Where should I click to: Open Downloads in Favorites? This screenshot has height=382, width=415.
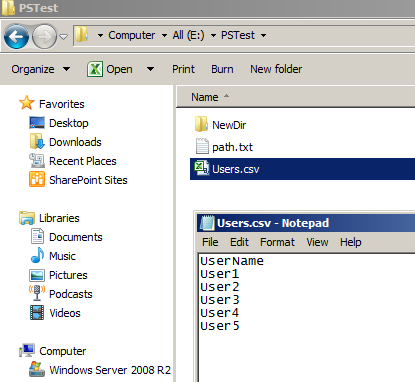pyautogui.click(x=75, y=142)
